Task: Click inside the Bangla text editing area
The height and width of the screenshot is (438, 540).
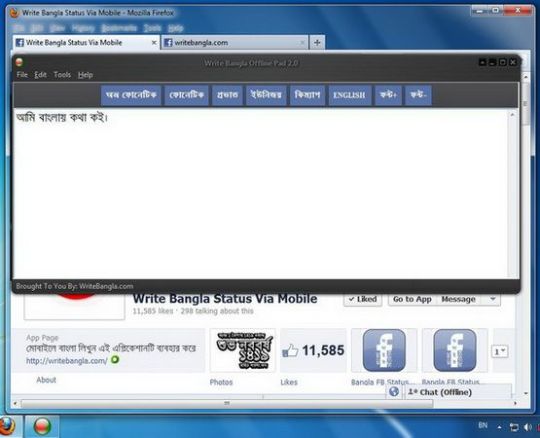Action: pyautogui.click(x=260, y=195)
